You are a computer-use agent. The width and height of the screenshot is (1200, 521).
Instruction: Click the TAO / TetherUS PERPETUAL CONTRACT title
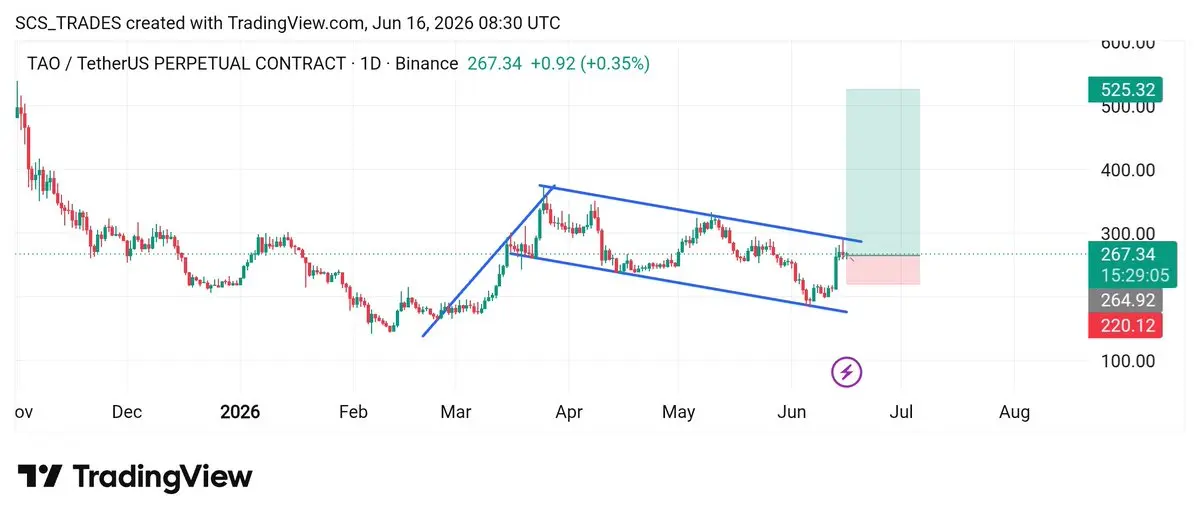coord(186,64)
